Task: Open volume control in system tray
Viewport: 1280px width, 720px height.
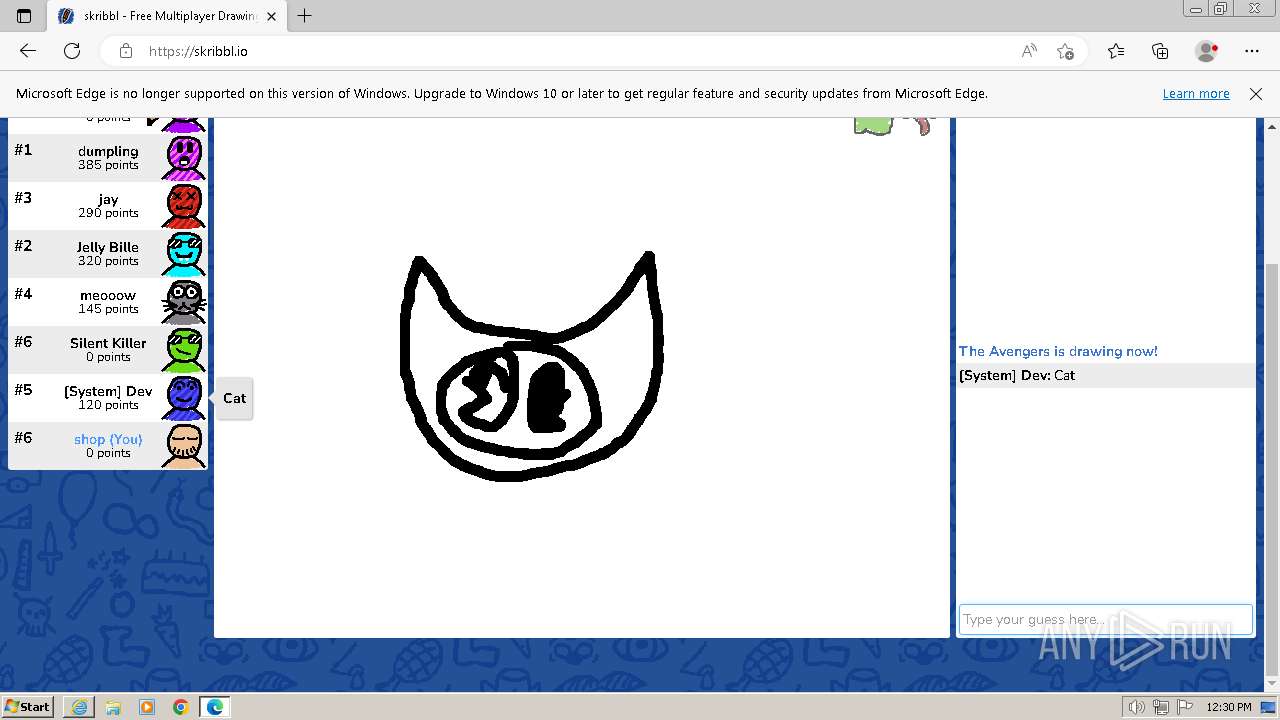Action: pyautogui.click(x=1137, y=707)
